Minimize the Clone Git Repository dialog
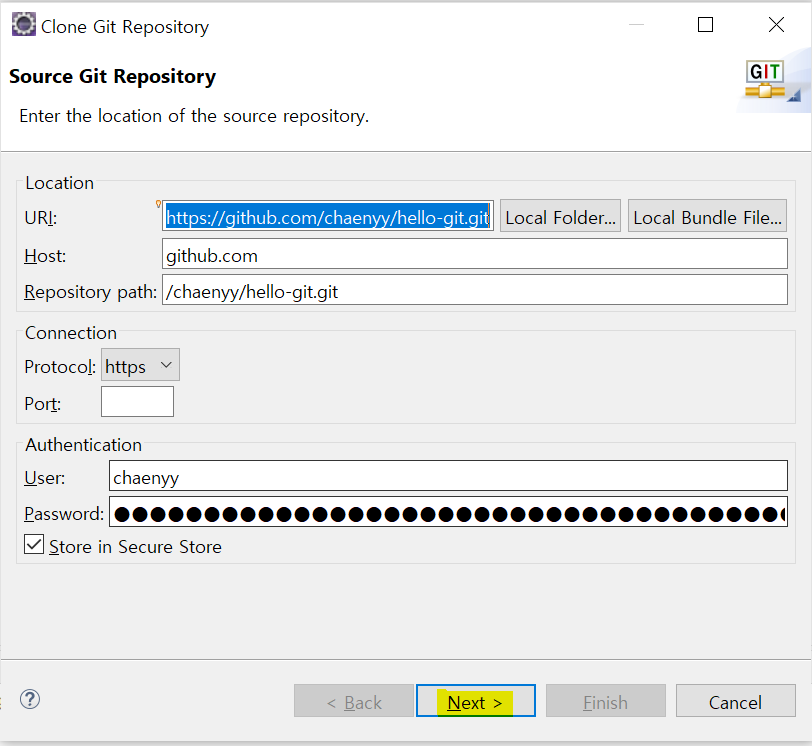812x746 pixels. point(636,24)
